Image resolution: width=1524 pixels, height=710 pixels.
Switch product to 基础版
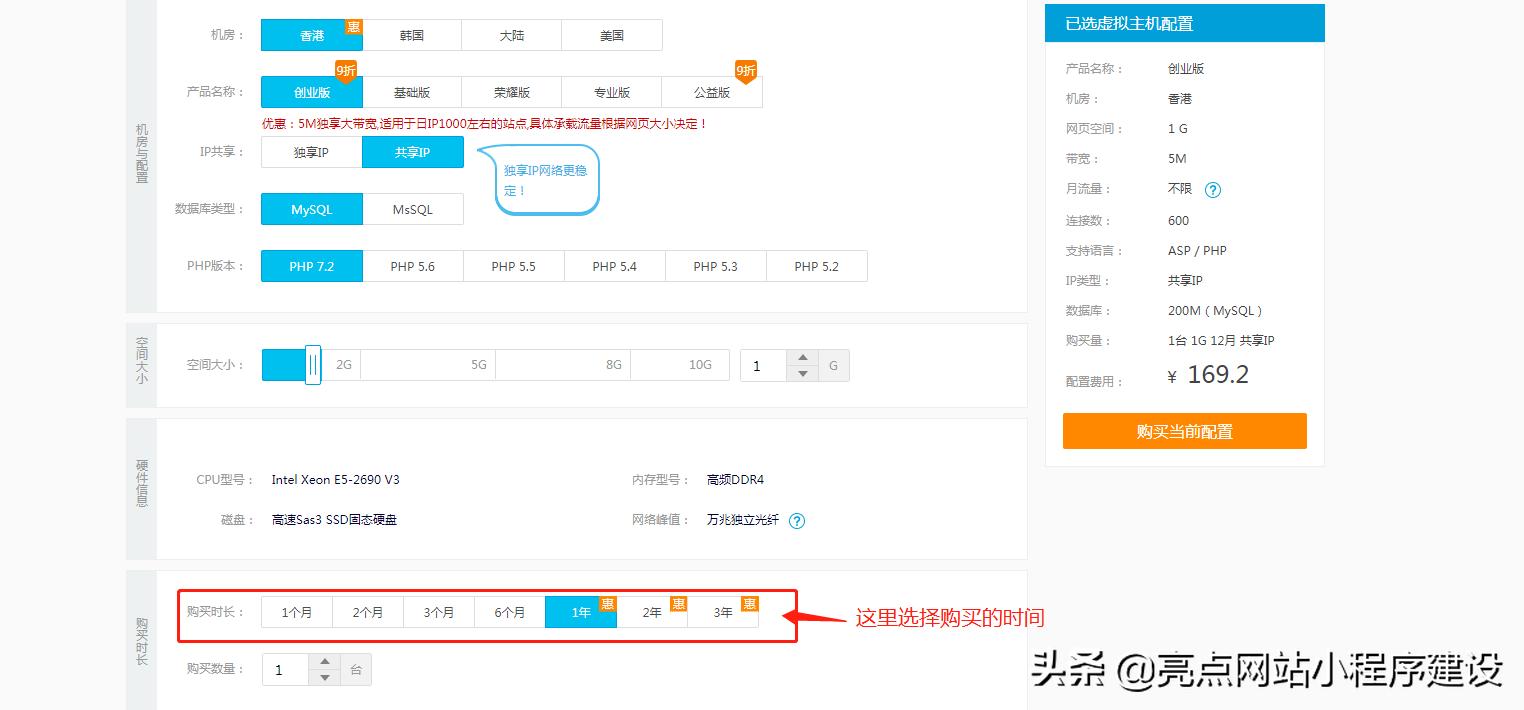coord(411,91)
